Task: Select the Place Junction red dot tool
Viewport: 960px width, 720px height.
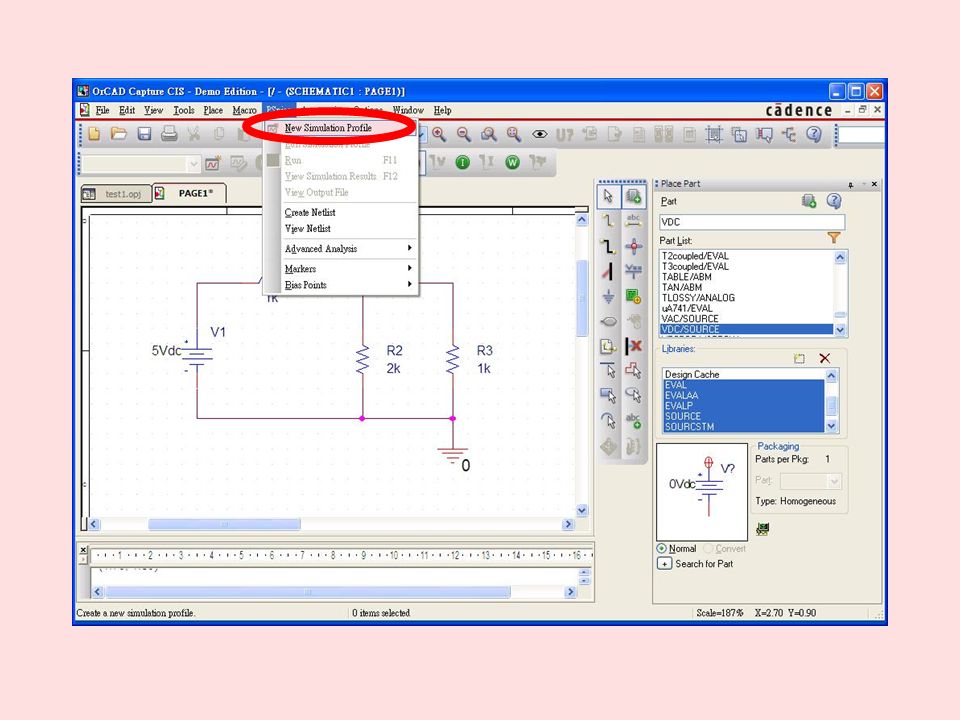Action: [633, 246]
